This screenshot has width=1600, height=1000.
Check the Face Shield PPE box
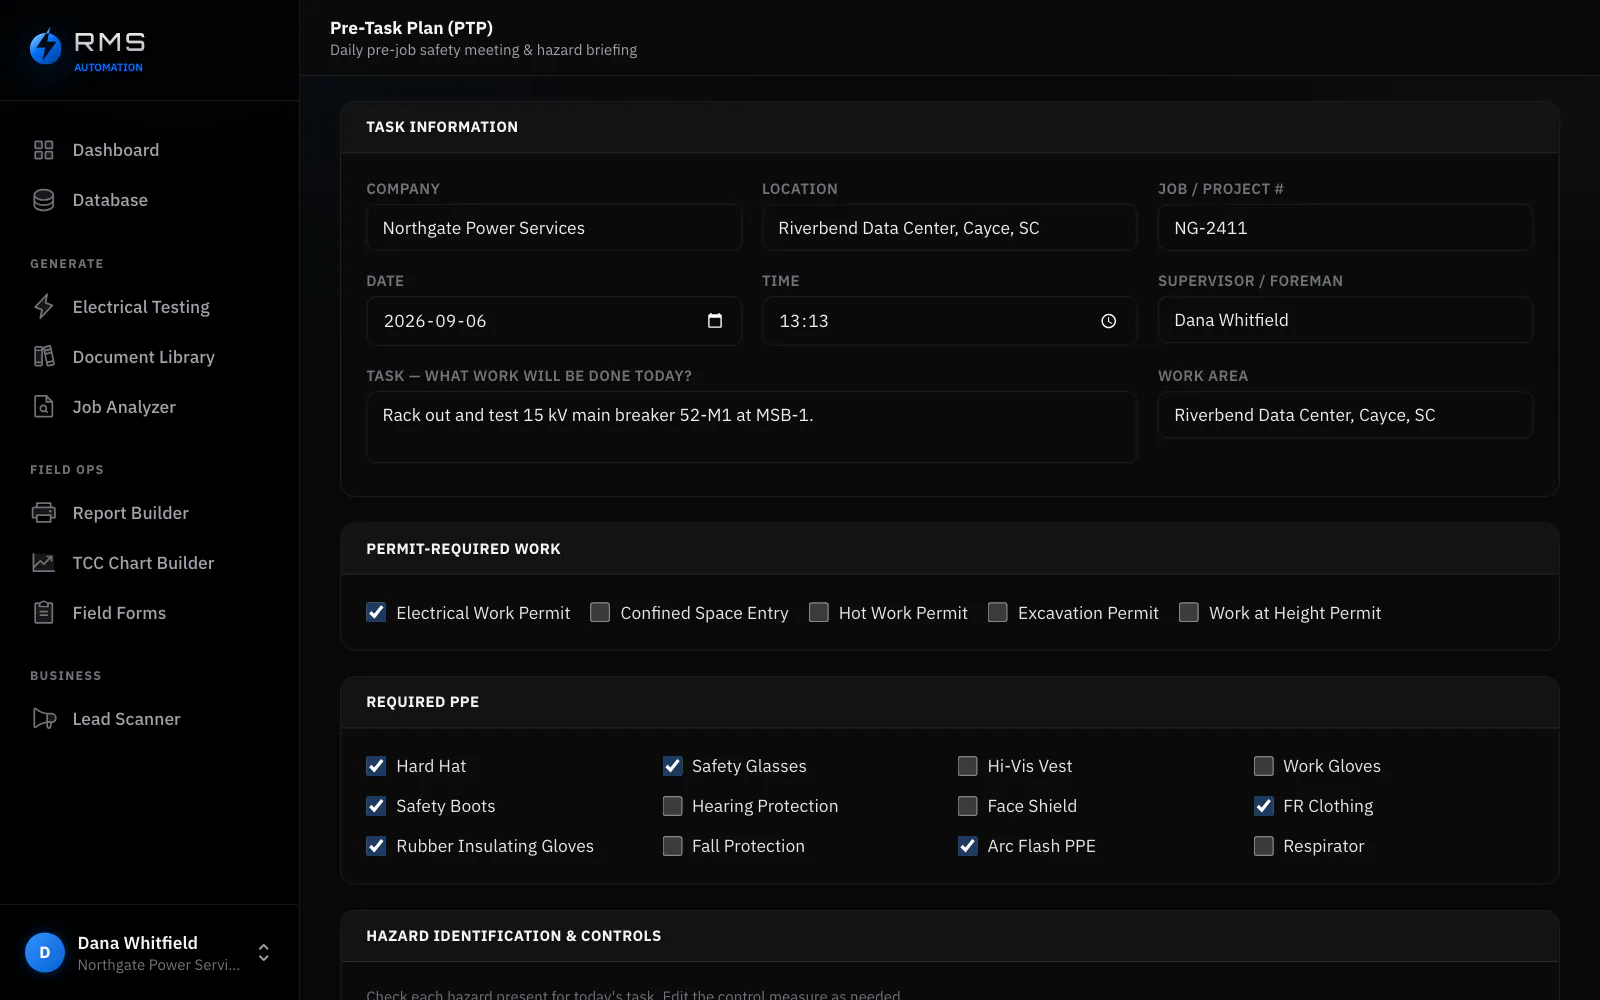967,806
